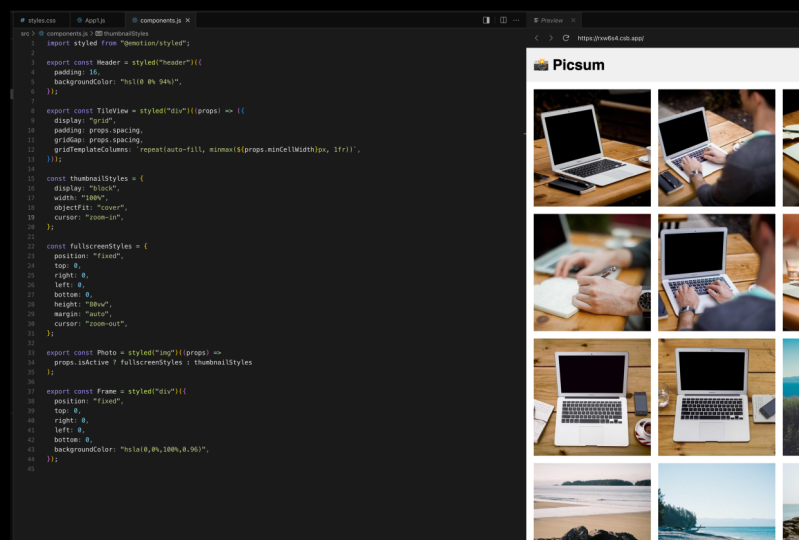This screenshot has height=540, width=799.
Task: Click line number 33 in the gutter
Action: pos(31,353)
